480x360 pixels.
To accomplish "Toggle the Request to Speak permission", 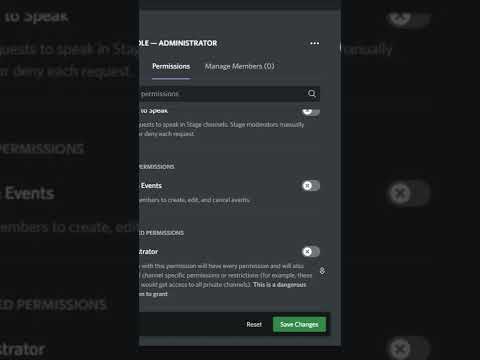I will [311, 111].
